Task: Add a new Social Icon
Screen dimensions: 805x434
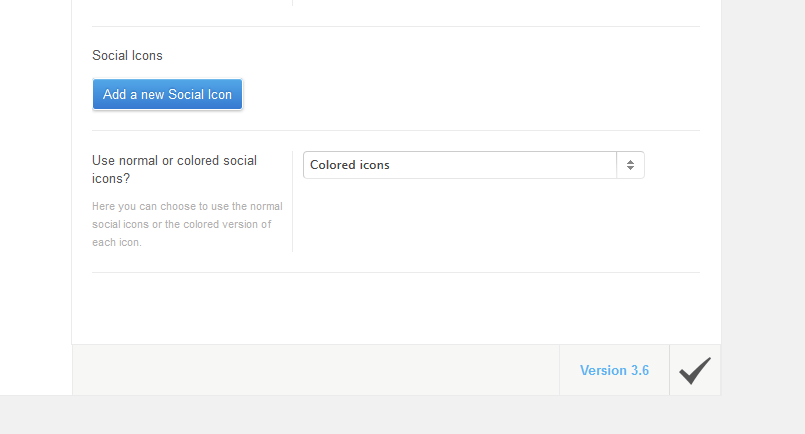Action: 167,95
